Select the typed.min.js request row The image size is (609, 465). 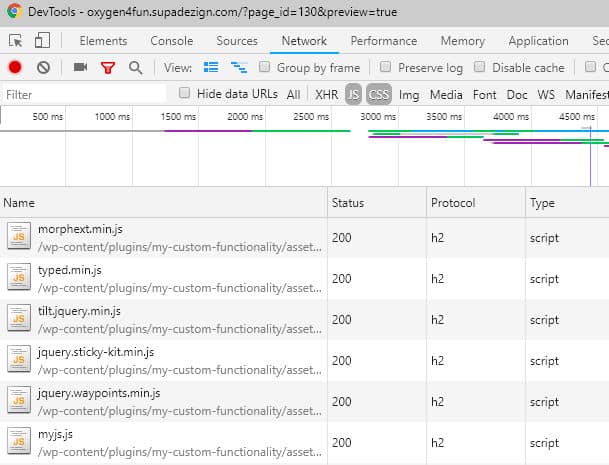coord(165,278)
